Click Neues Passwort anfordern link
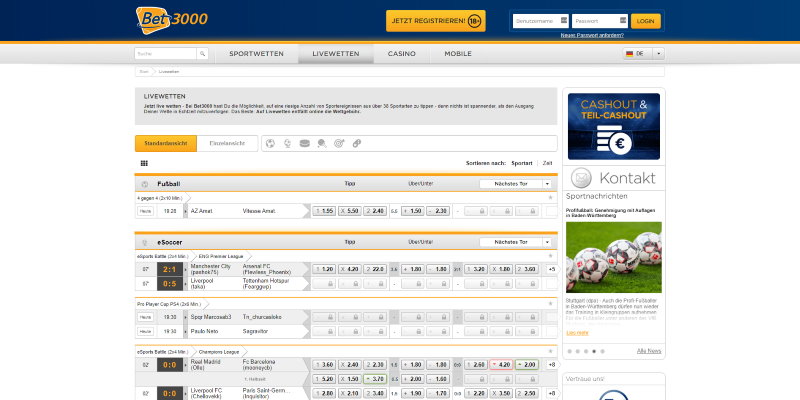800x400 pixels. point(592,35)
